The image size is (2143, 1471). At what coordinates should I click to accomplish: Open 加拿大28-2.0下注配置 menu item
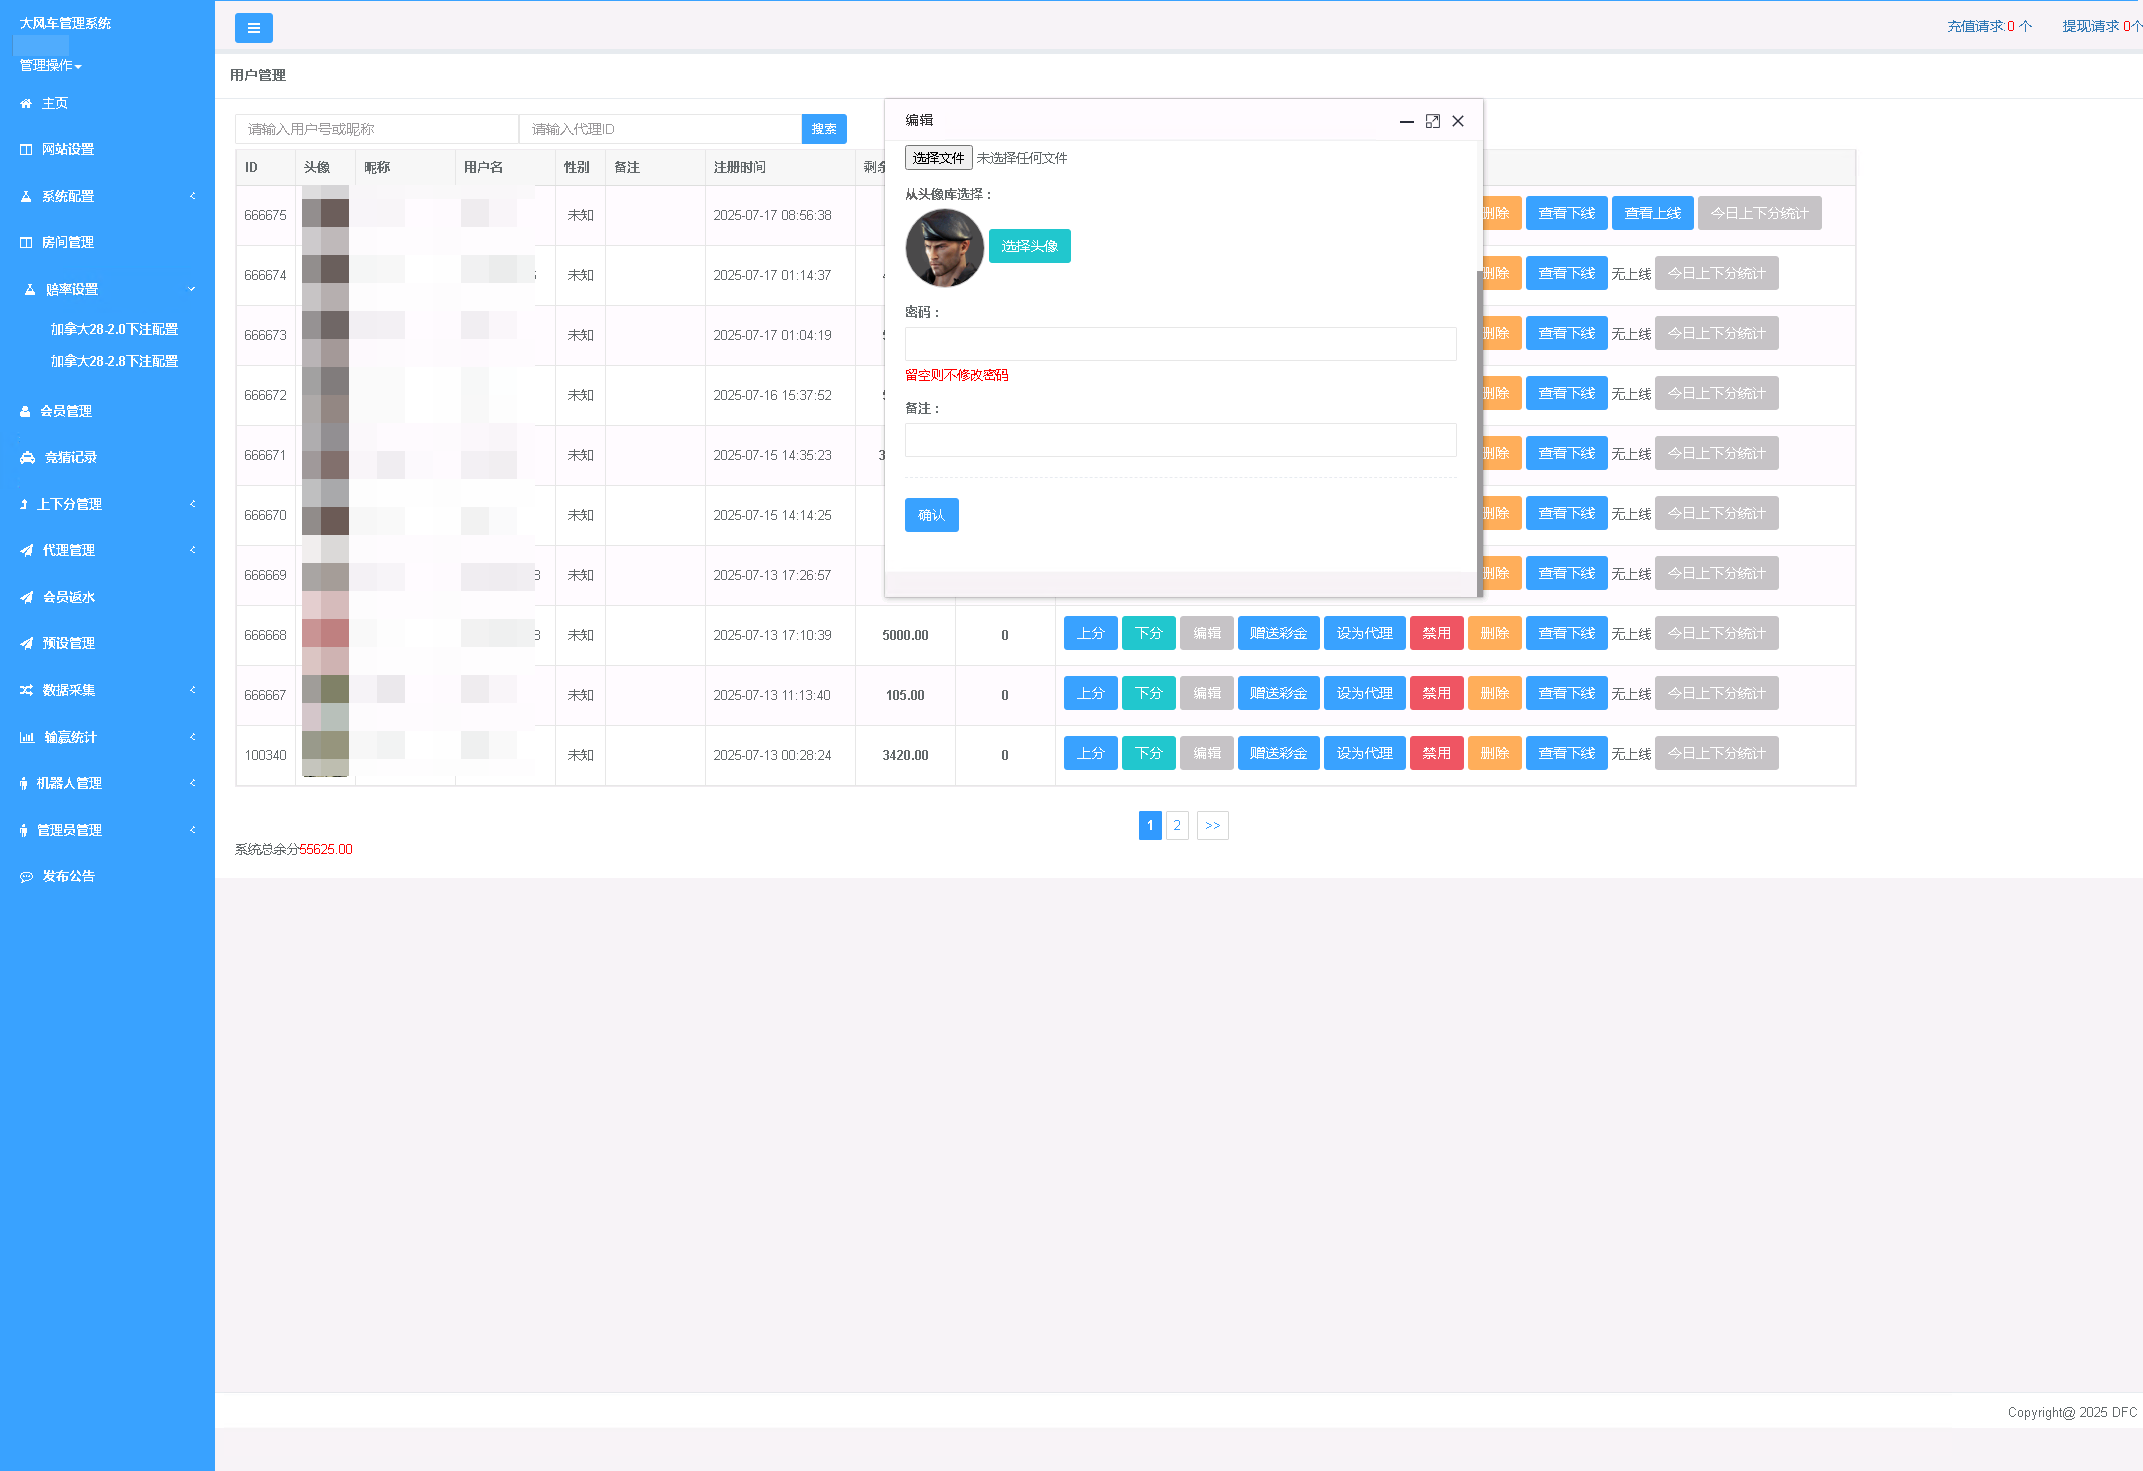pos(114,329)
